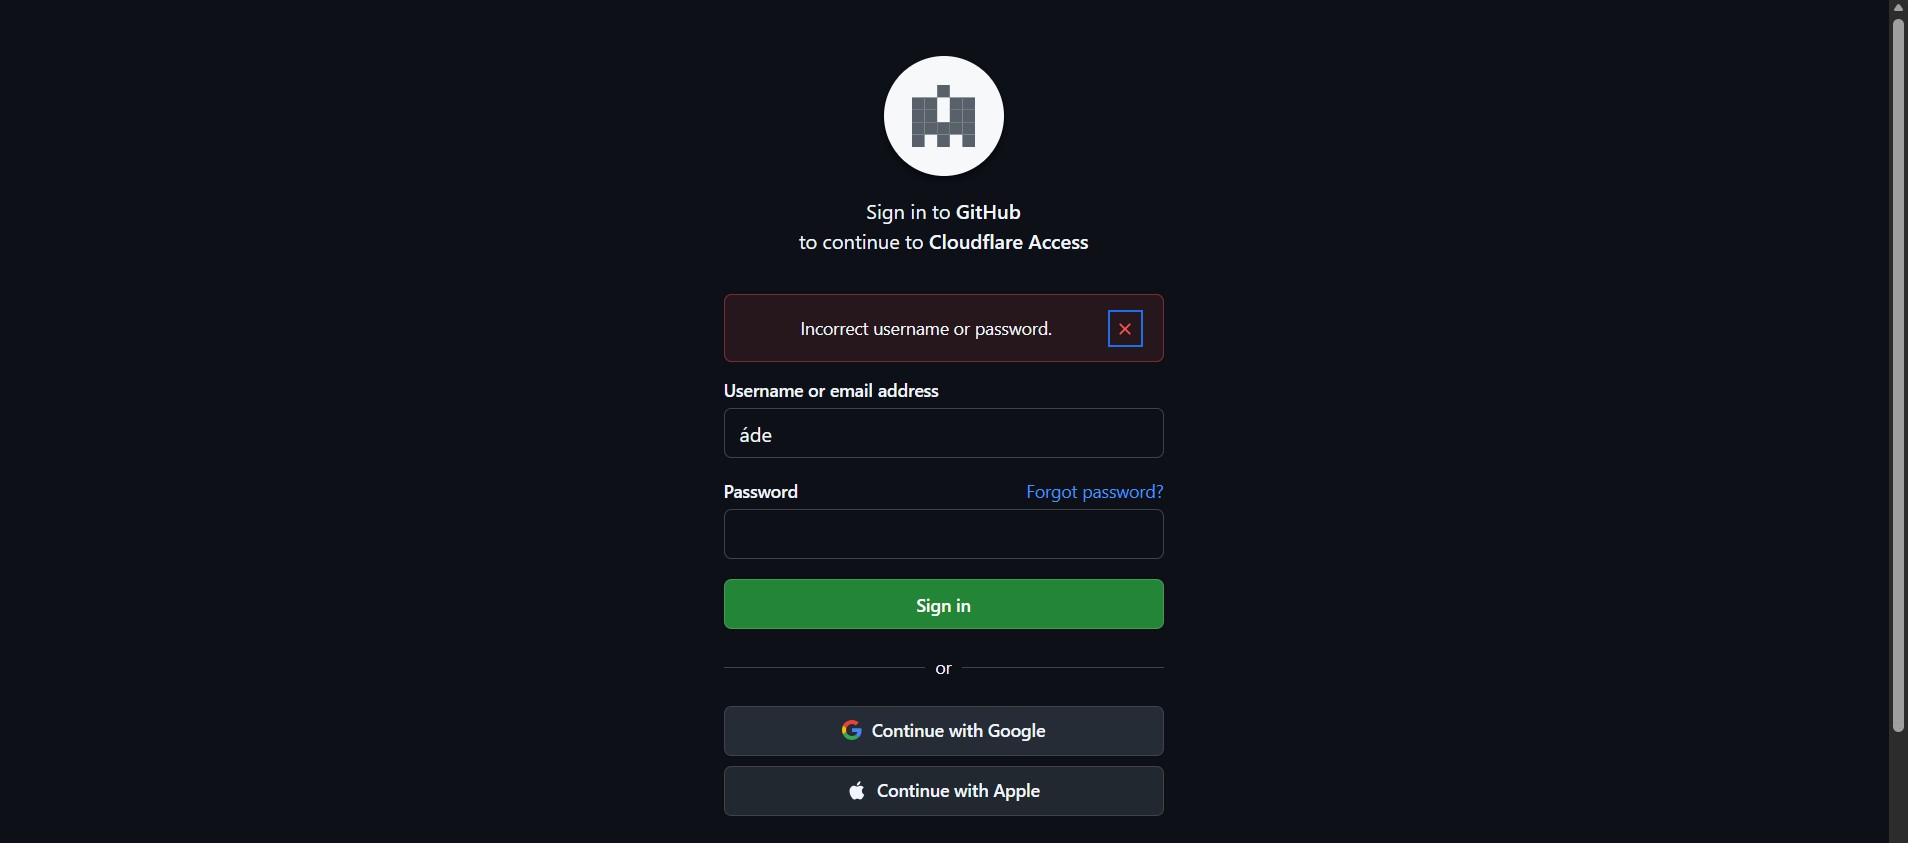Click into the Password input field
This screenshot has width=1908, height=843.
tap(943, 534)
